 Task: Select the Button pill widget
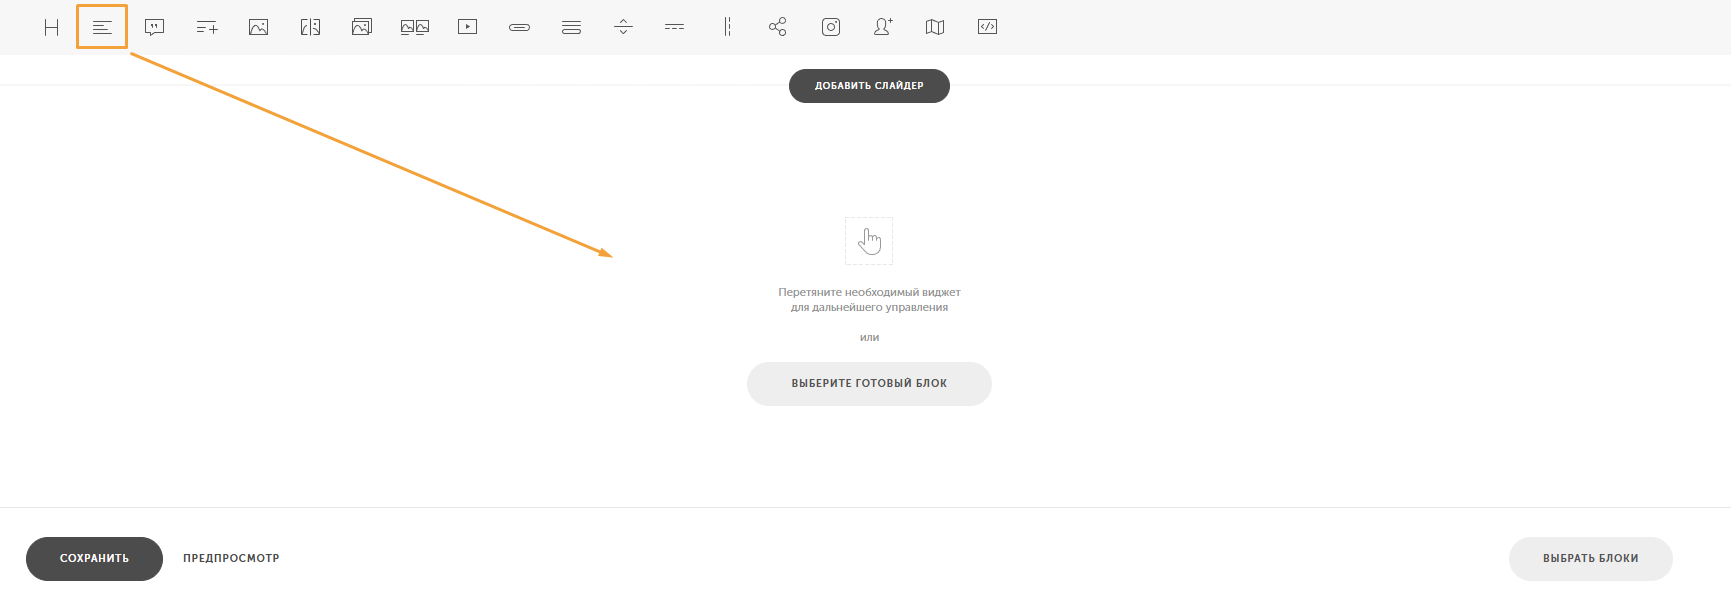(519, 27)
